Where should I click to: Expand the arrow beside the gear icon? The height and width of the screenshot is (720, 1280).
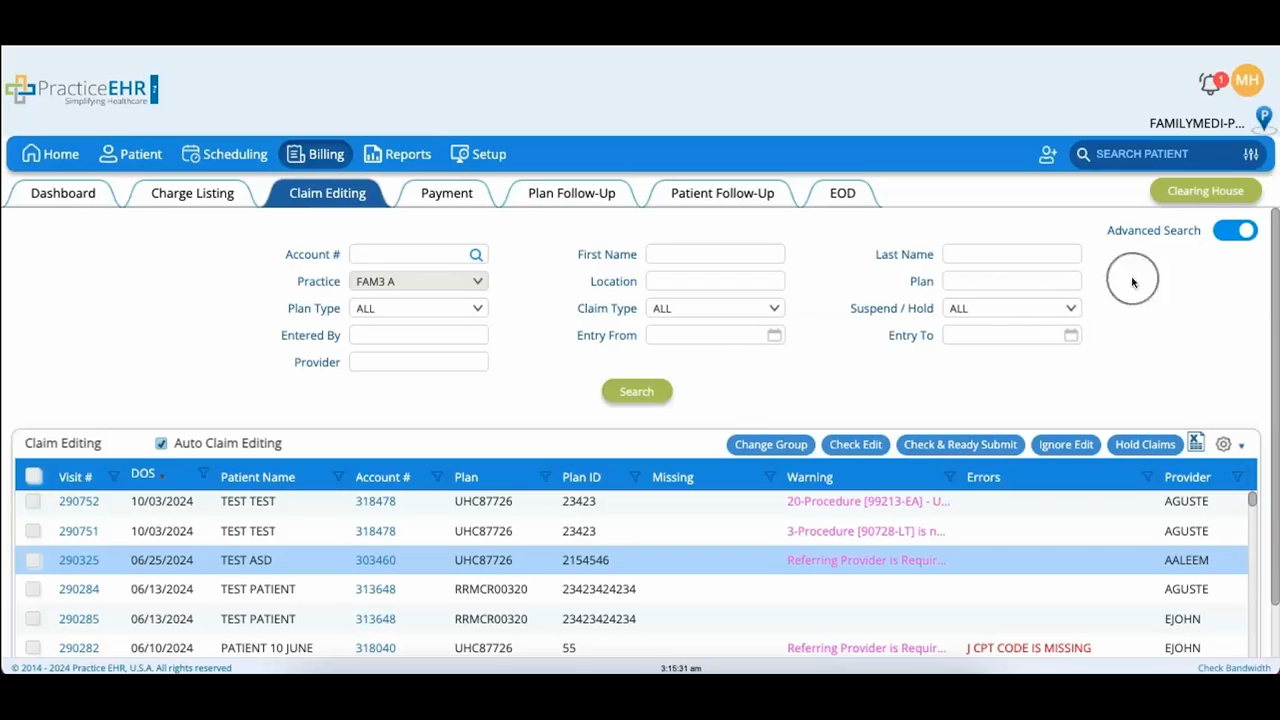click(x=1242, y=446)
